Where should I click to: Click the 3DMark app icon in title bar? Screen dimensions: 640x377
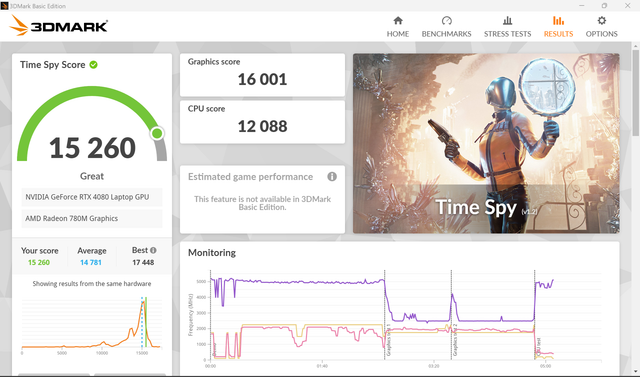click(4, 5)
